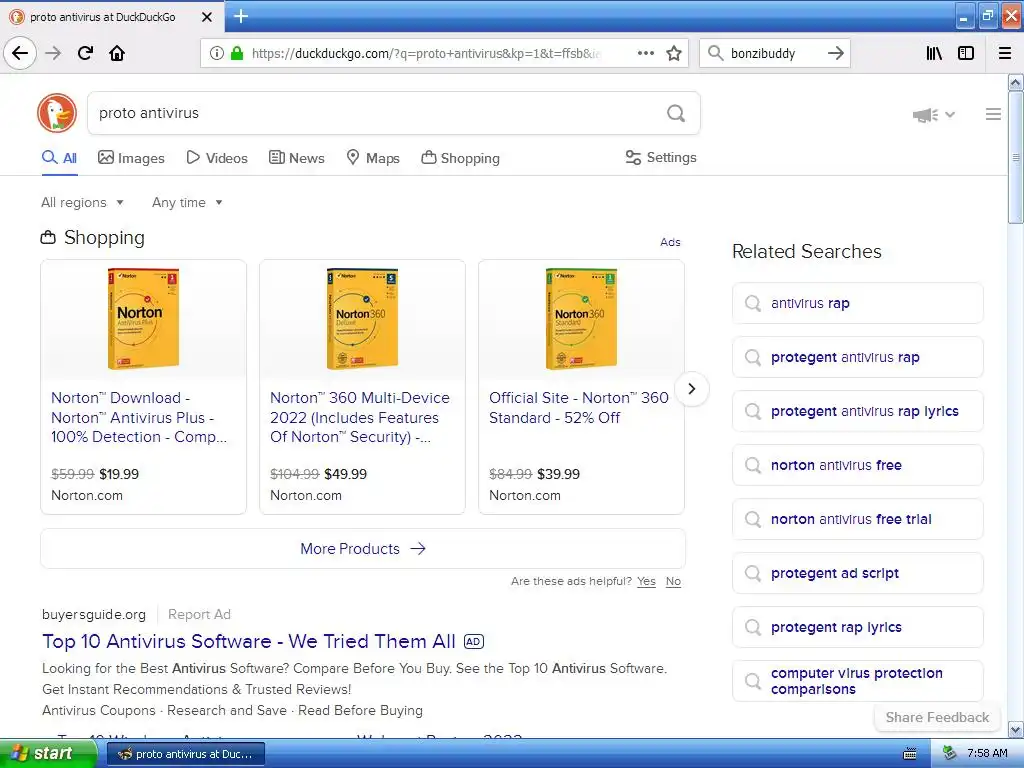The image size is (1024, 768).
Task: Show next shopping products with arrow
Action: click(692, 389)
